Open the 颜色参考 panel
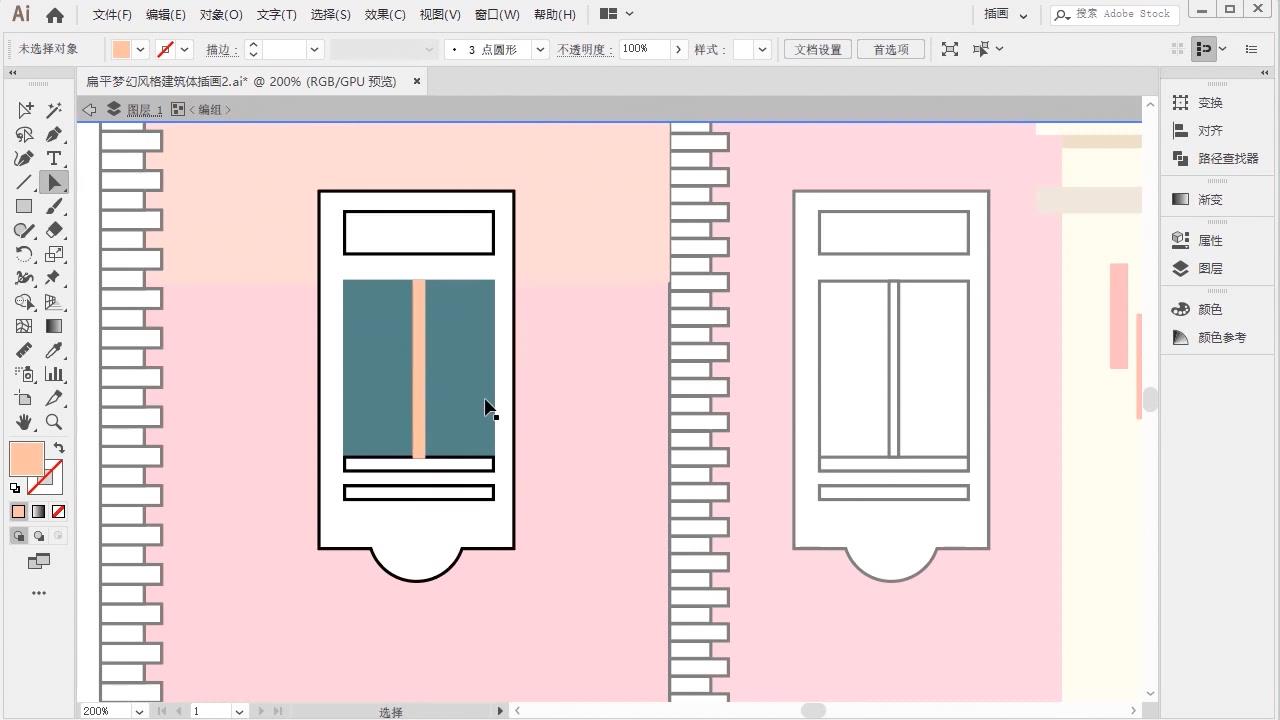The height and width of the screenshot is (720, 1280). click(1210, 337)
